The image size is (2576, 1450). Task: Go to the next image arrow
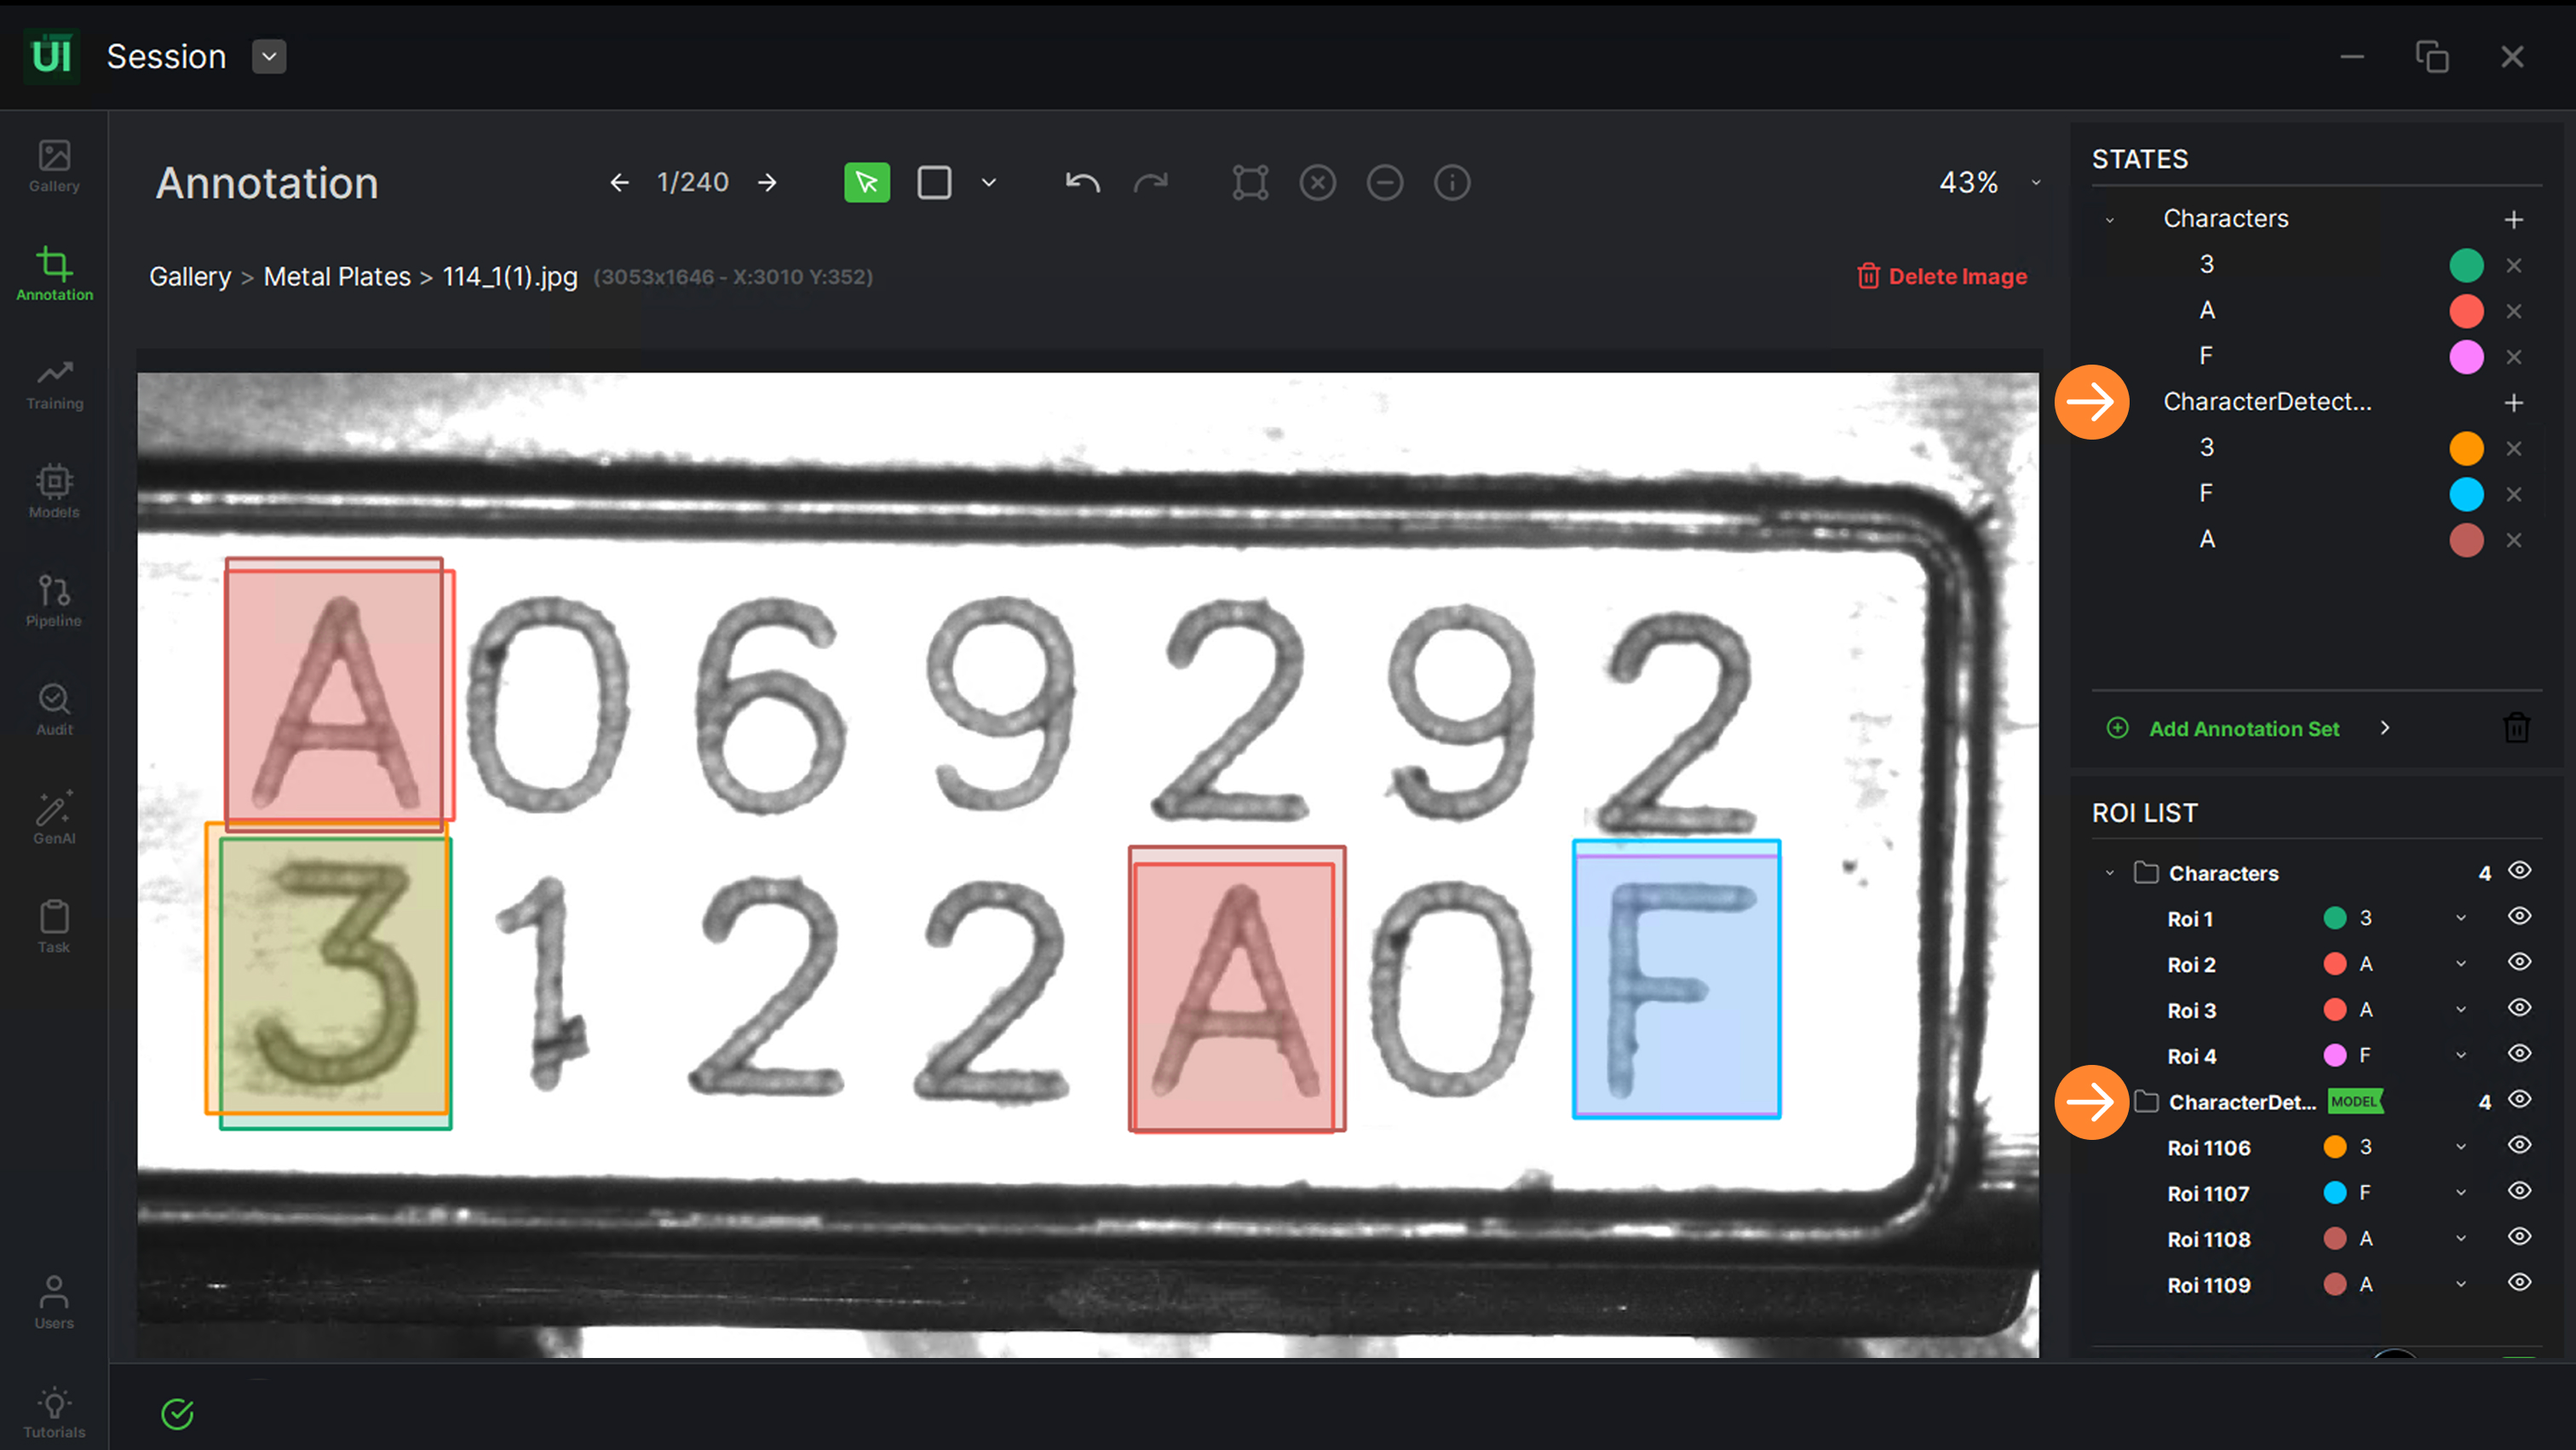coord(767,183)
